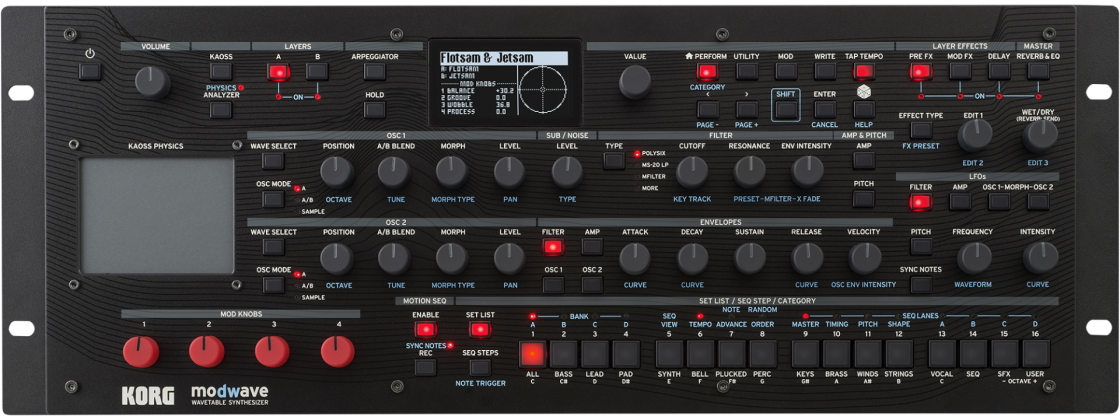Toggle Layer B button
Image resolution: width=1120 pixels, height=420 pixels.
(x=317, y=71)
